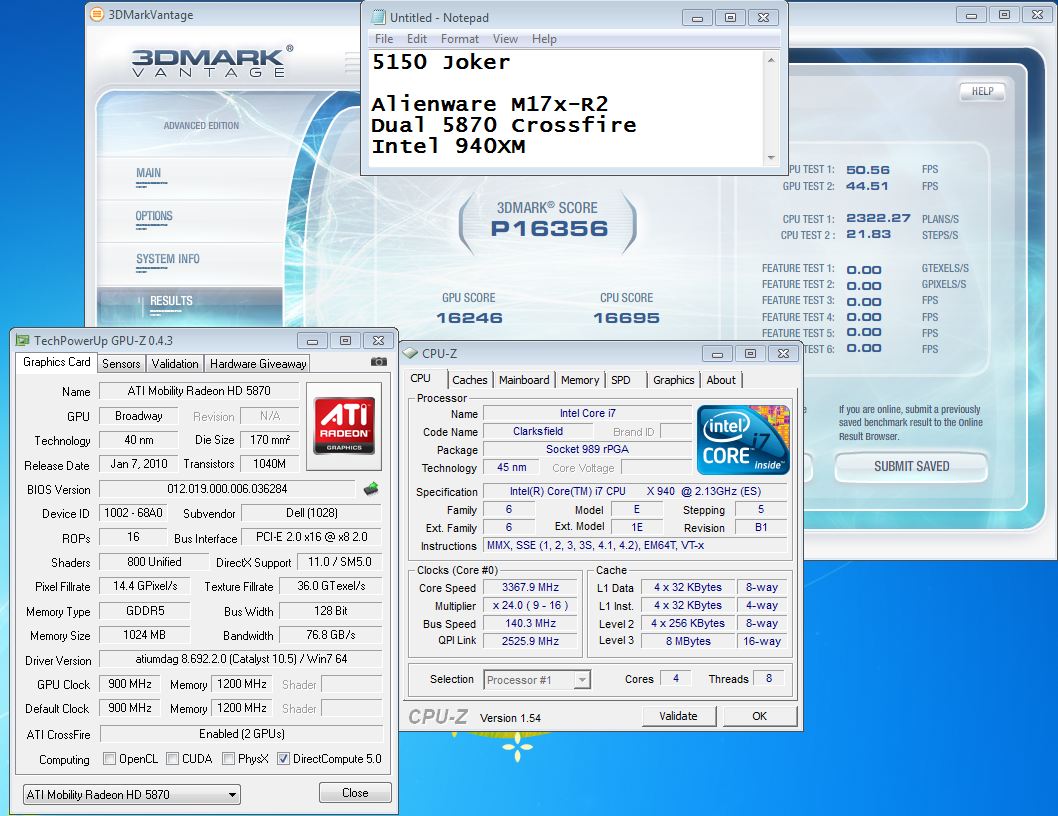1058x816 pixels.
Task: Click the Intel Core i7 logo in CPU-Z
Action: coord(743,439)
